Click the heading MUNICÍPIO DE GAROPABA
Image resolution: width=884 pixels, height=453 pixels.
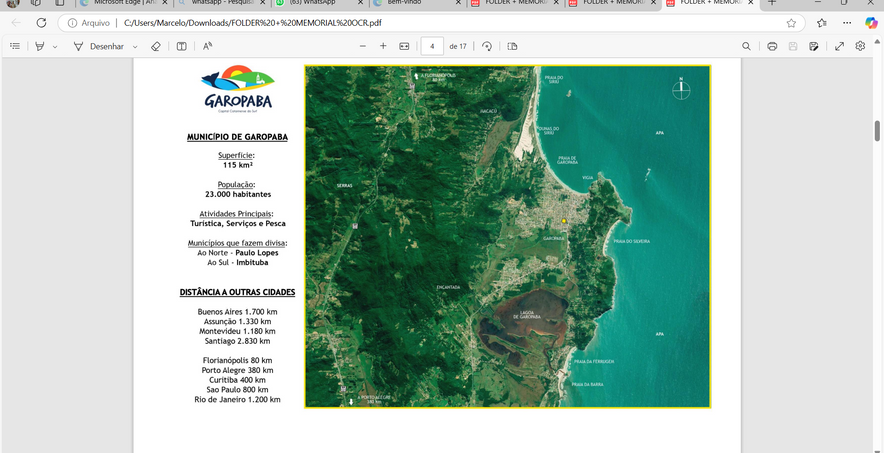[237, 137]
